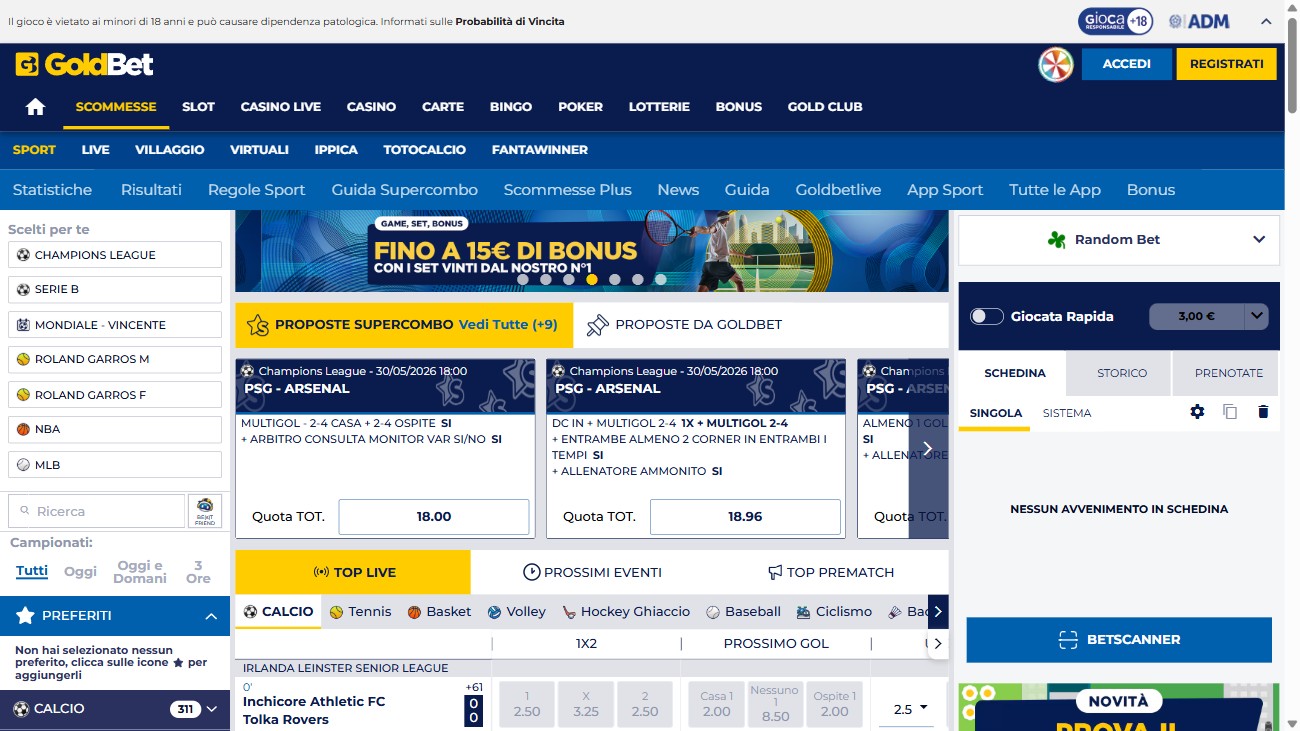
Task: Select the Tutti campionati filter
Action: (x=31, y=571)
